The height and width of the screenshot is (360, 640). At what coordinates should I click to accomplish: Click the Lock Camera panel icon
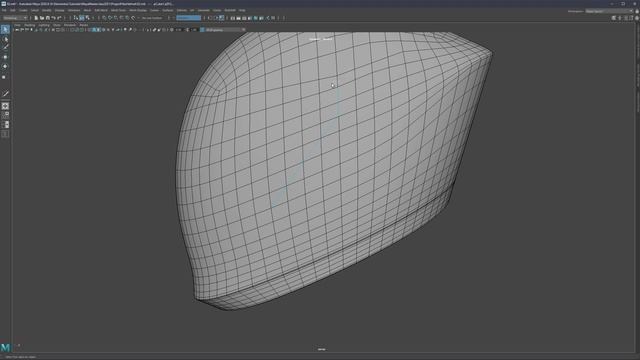pyautogui.click(x=22, y=30)
